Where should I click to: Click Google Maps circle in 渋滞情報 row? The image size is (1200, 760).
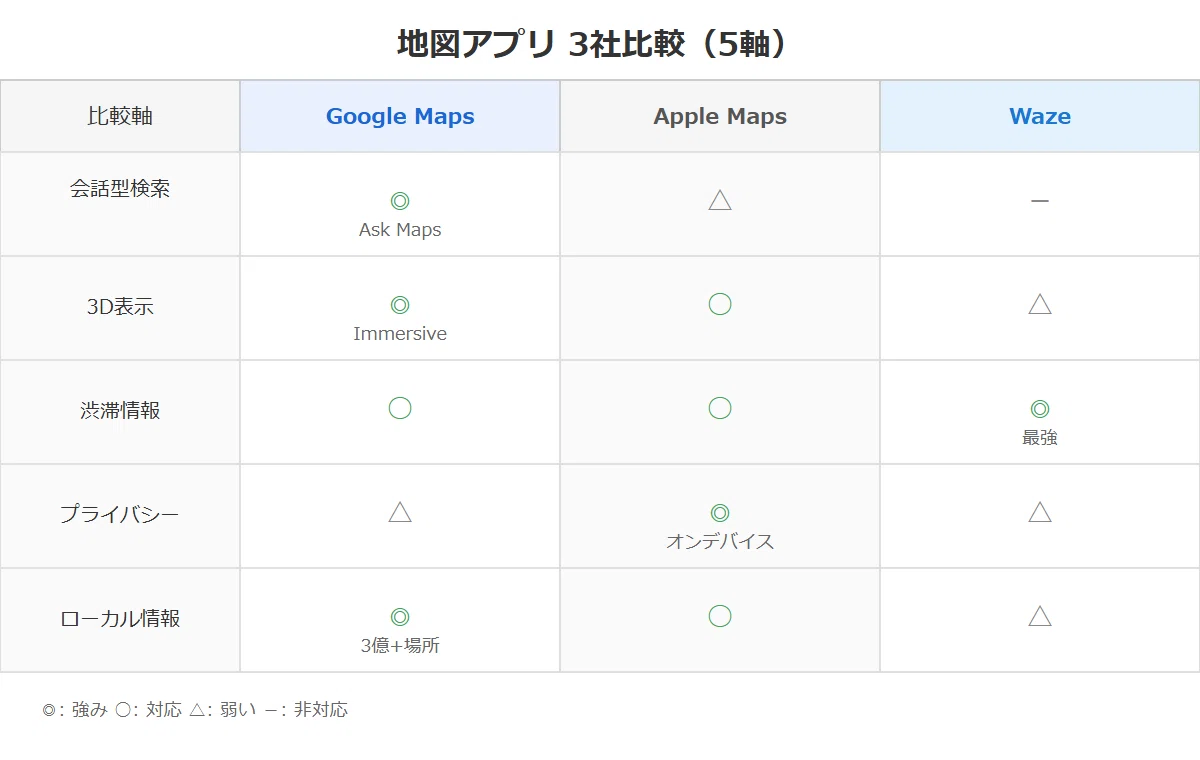click(x=400, y=408)
